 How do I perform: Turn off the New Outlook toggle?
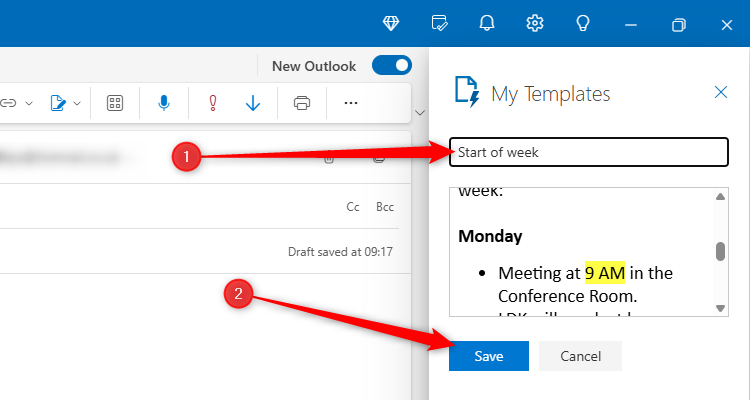click(x=391, y=66)
